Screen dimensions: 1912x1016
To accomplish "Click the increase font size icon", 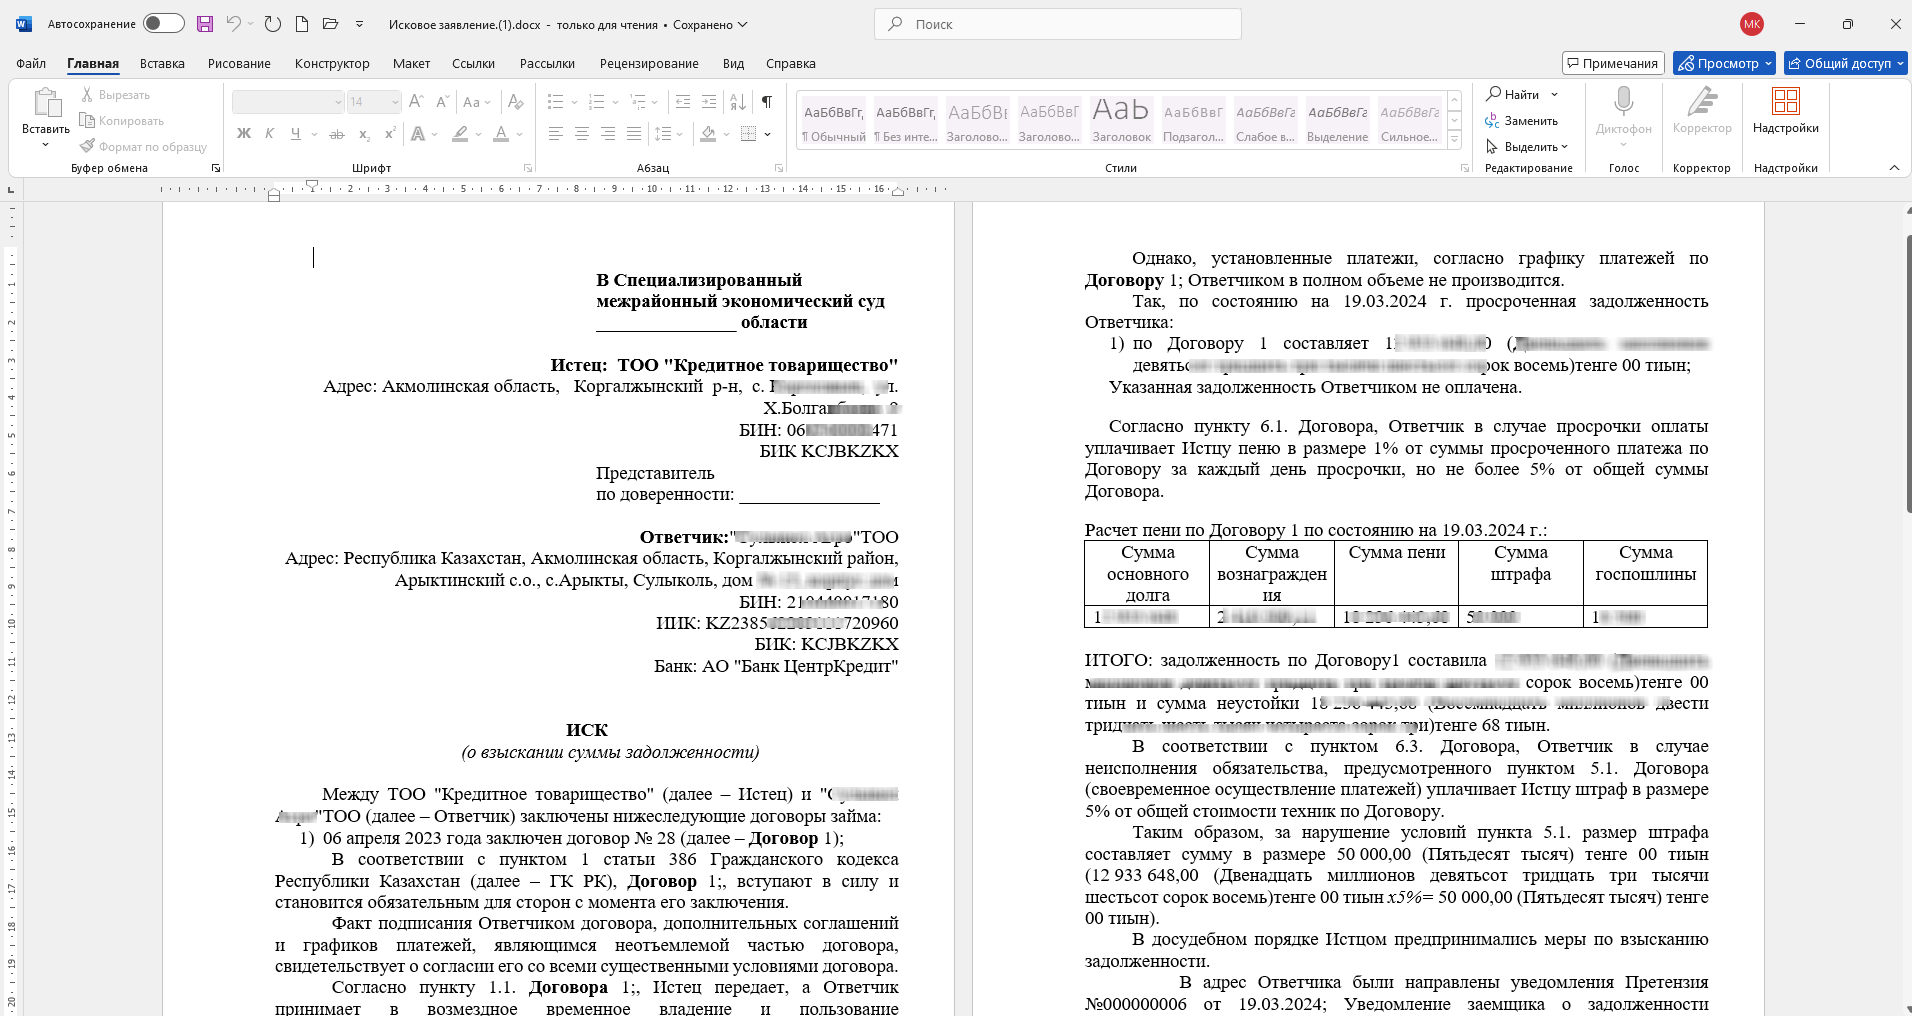I will [x=416, y=102].
